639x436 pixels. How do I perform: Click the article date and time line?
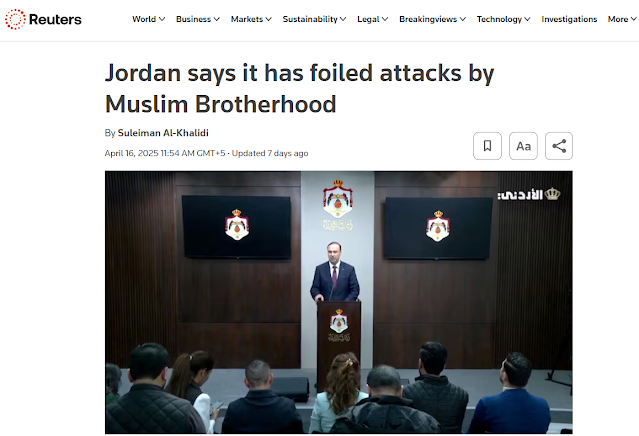[x=206, y=153]
